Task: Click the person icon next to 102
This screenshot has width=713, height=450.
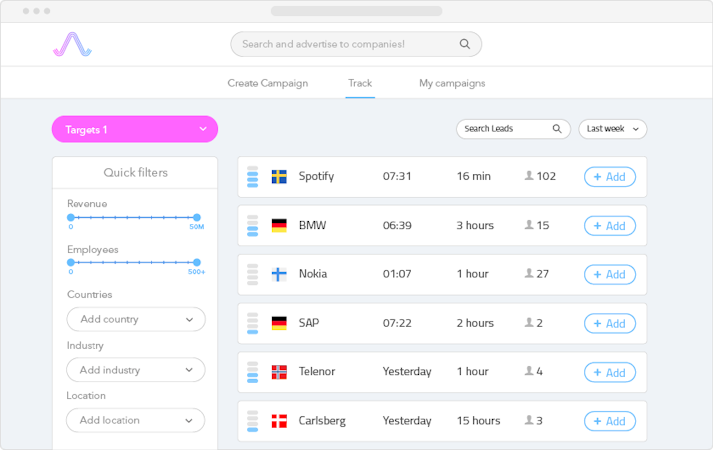Action: 529,175
